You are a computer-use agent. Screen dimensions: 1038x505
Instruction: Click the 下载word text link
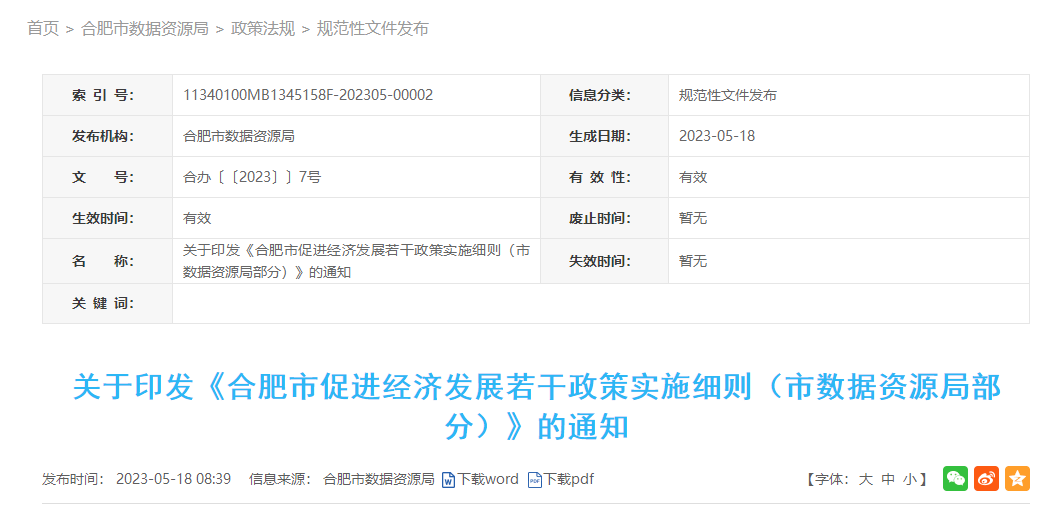tap(489, 480)
